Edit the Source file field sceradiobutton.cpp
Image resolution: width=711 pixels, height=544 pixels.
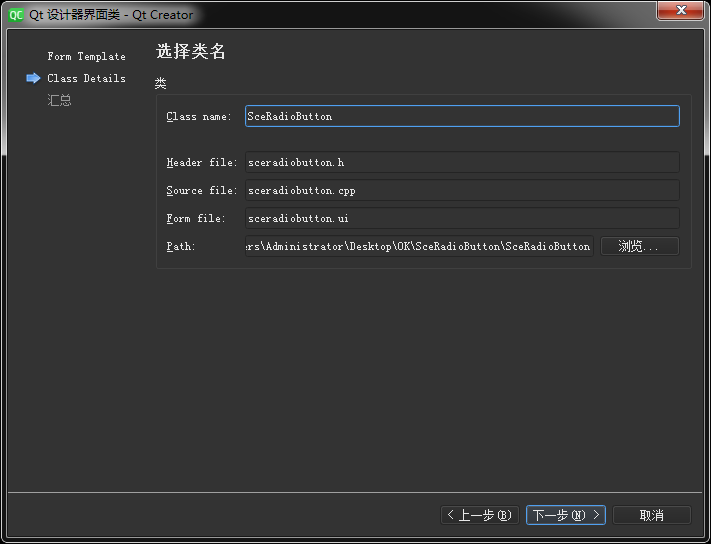(x=462, y=190)
